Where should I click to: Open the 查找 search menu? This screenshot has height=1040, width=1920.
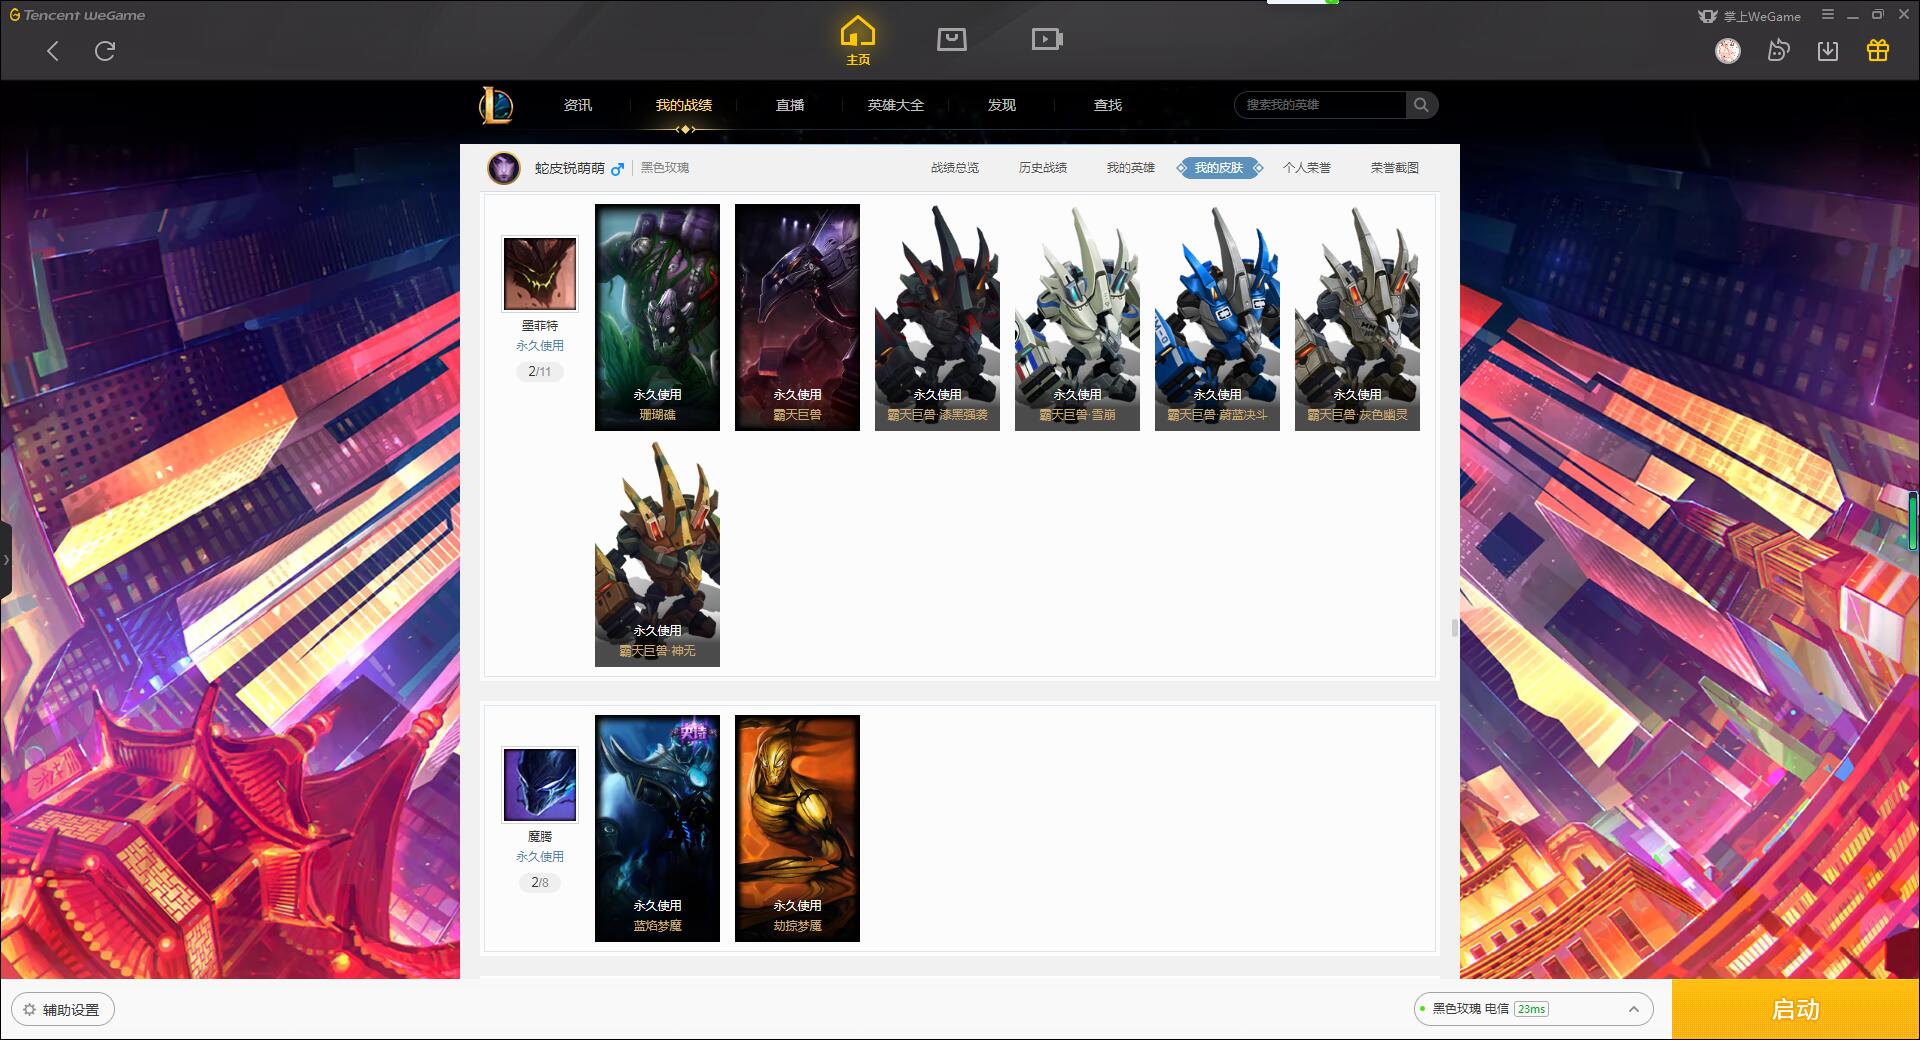1108,105
